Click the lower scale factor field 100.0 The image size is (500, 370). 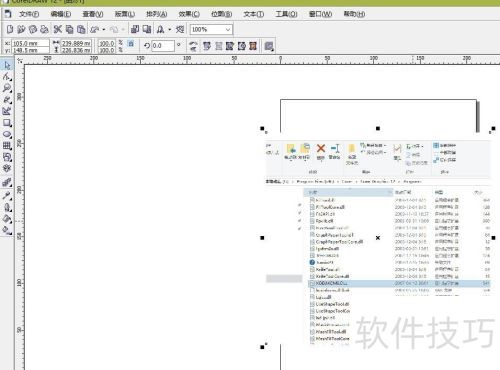tap(107, 50)
